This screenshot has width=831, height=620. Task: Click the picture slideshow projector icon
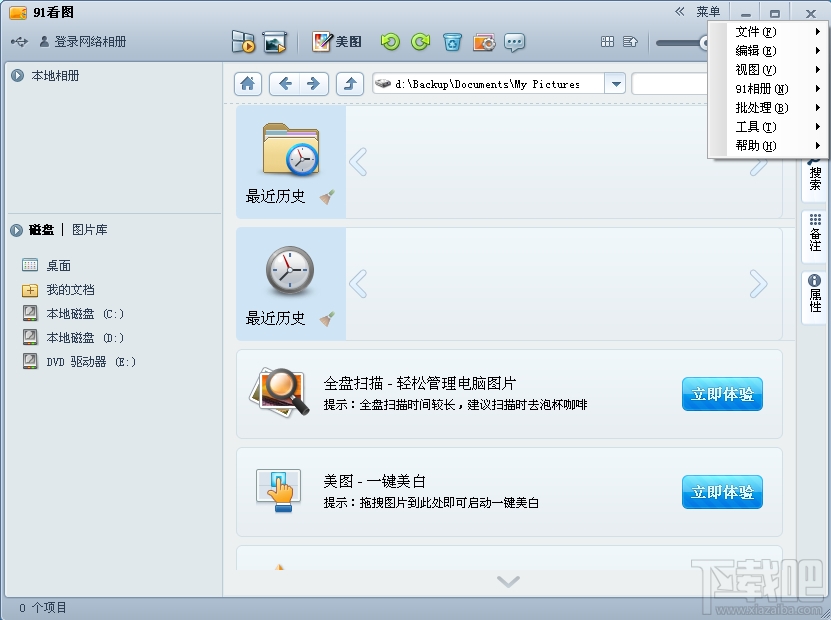click(275, 42)
